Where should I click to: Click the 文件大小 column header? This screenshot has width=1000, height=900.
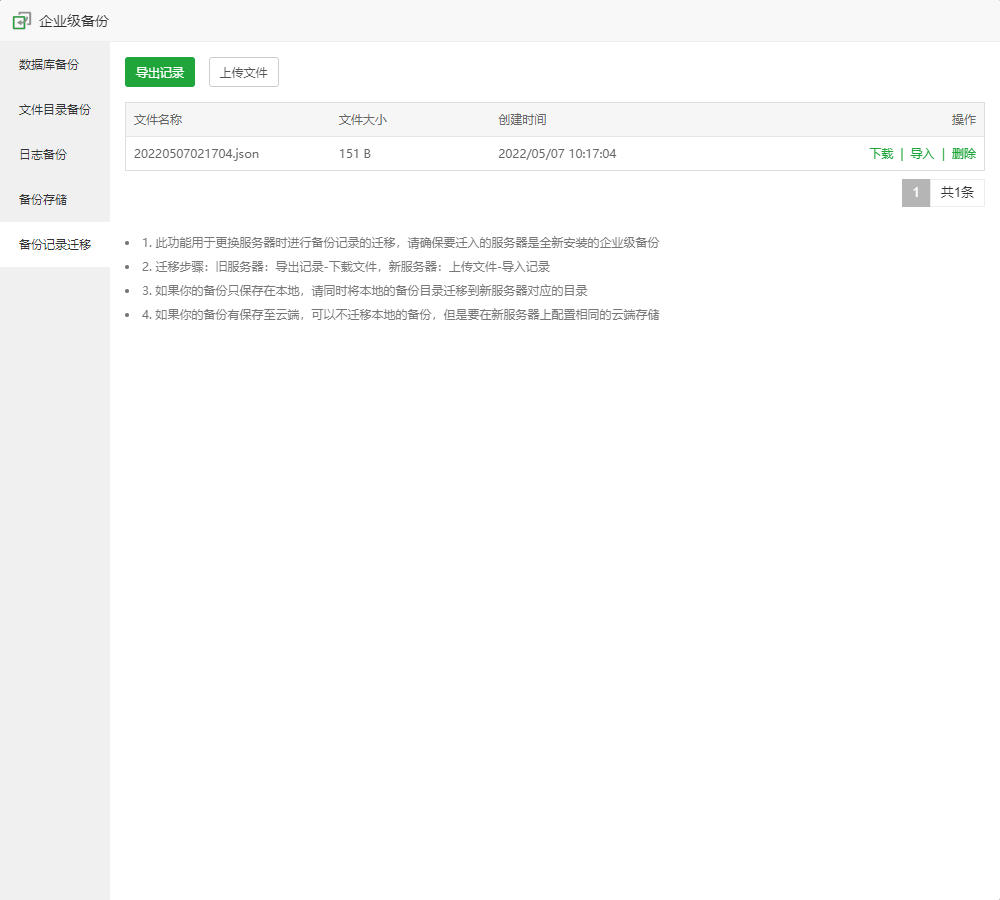tap(363, 120)
